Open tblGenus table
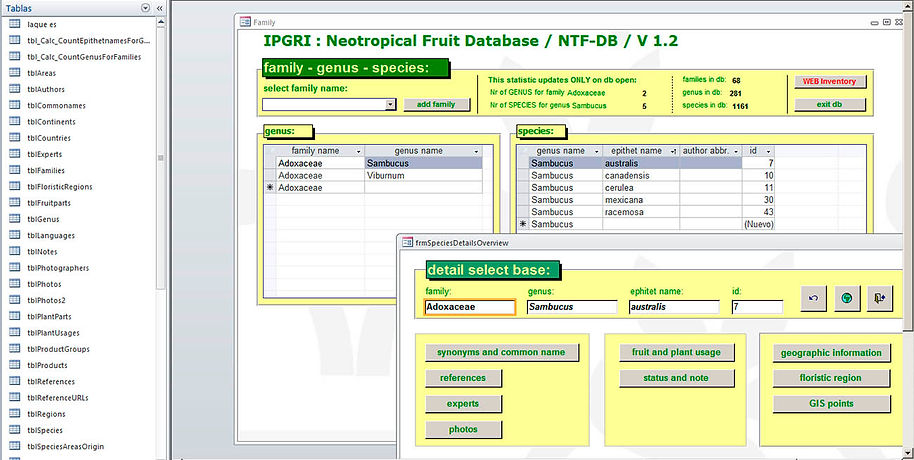This screenshot has height=460, width=914. click(x=43, y=220)
